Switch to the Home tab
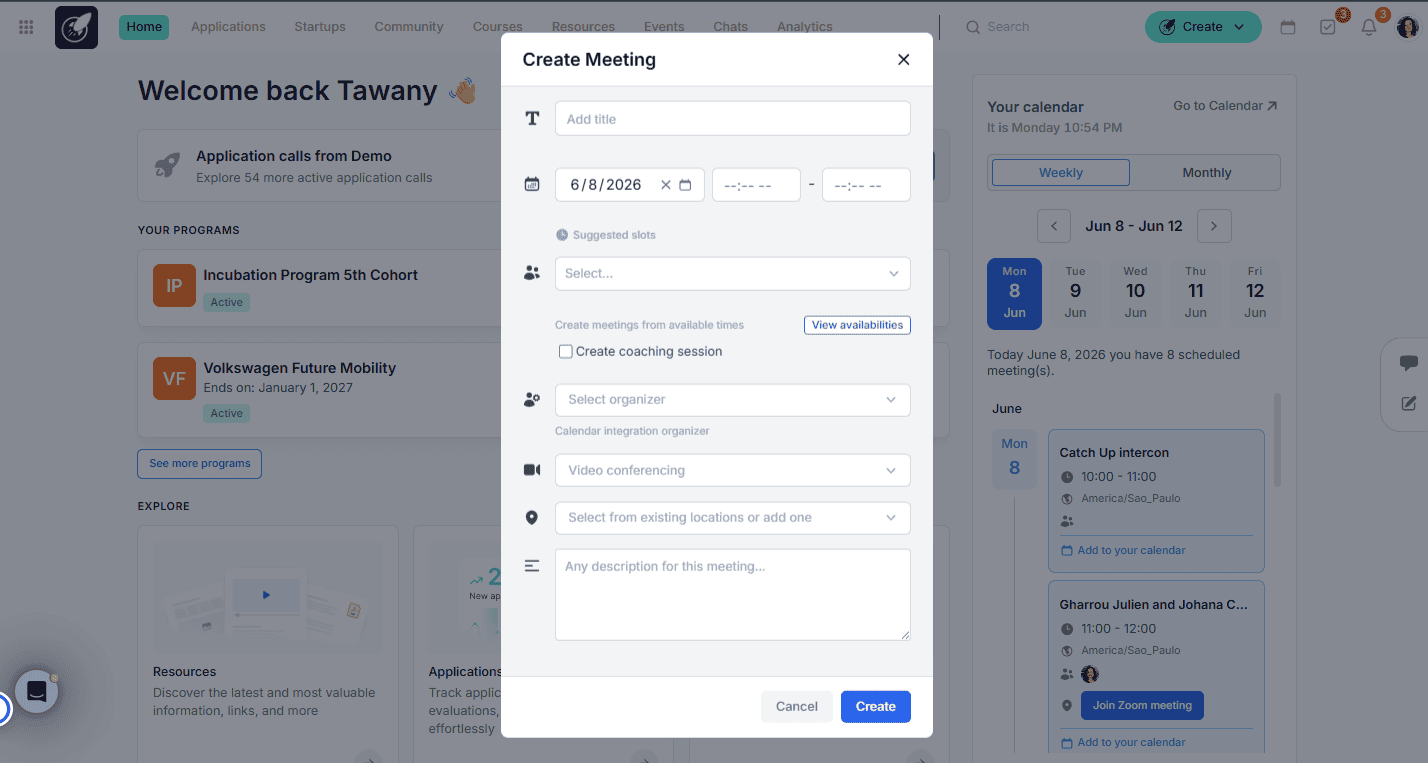This screenshot has height=763, width=1428. [144, 27]
